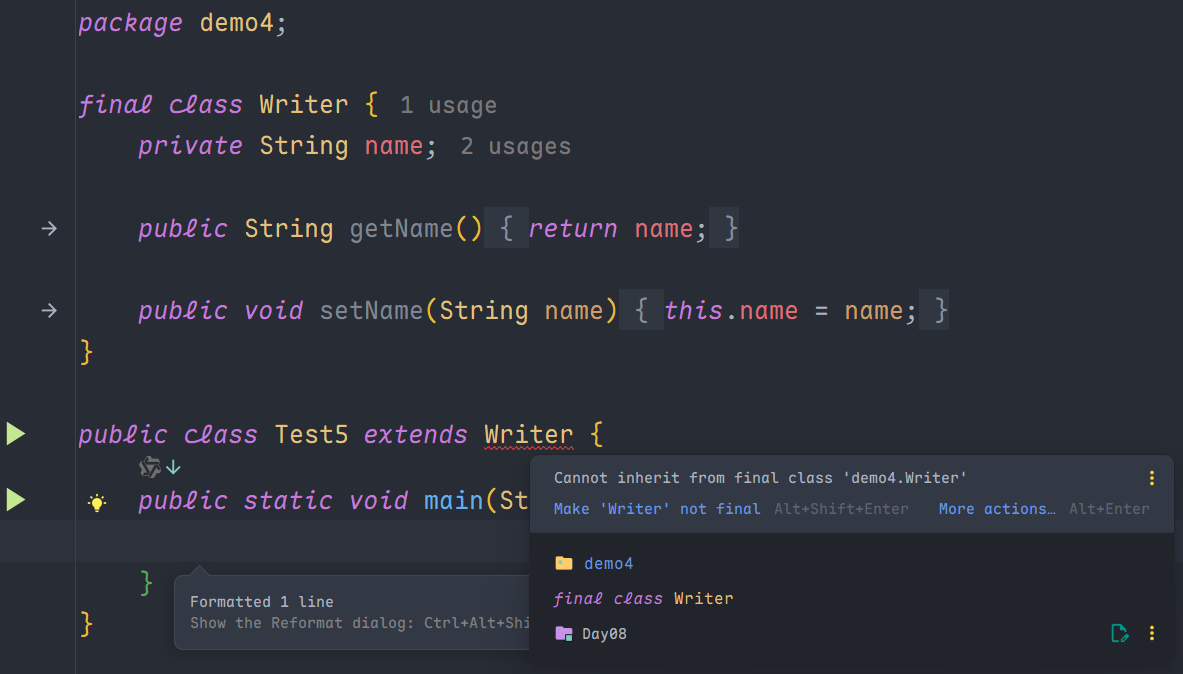
Task: Open the edit source icon in popup
Action: pyautogui.click(x=1120, y=633)
